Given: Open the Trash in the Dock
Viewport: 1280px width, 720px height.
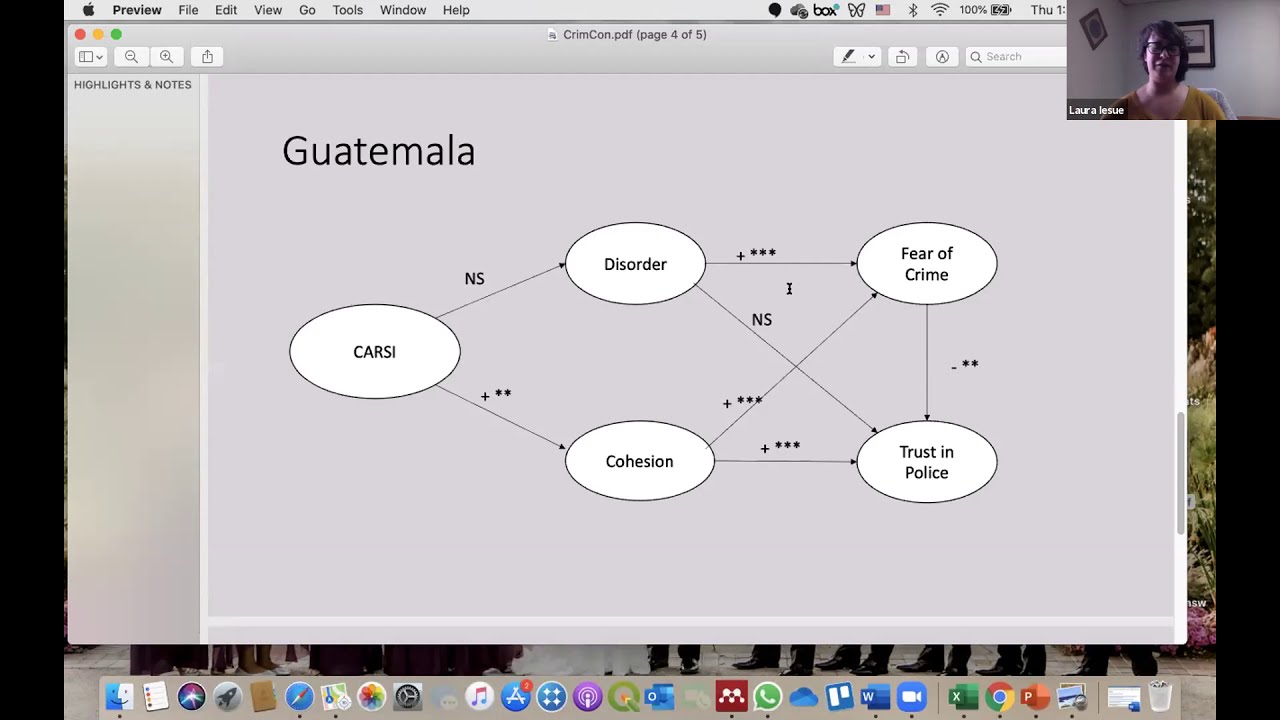Looking at the screenshot, I should (1159, 697).
